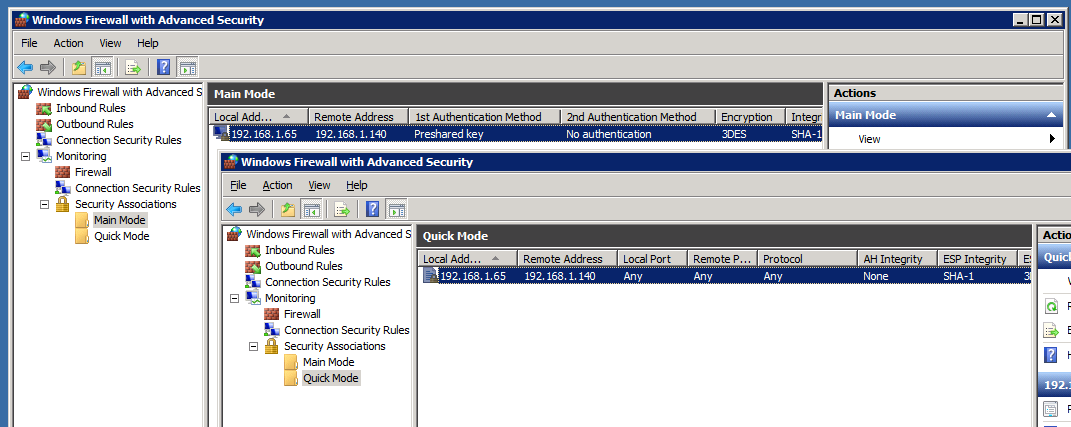Open Help menu in back window
Screen dimensions: 1071x427
coord(148,43)
